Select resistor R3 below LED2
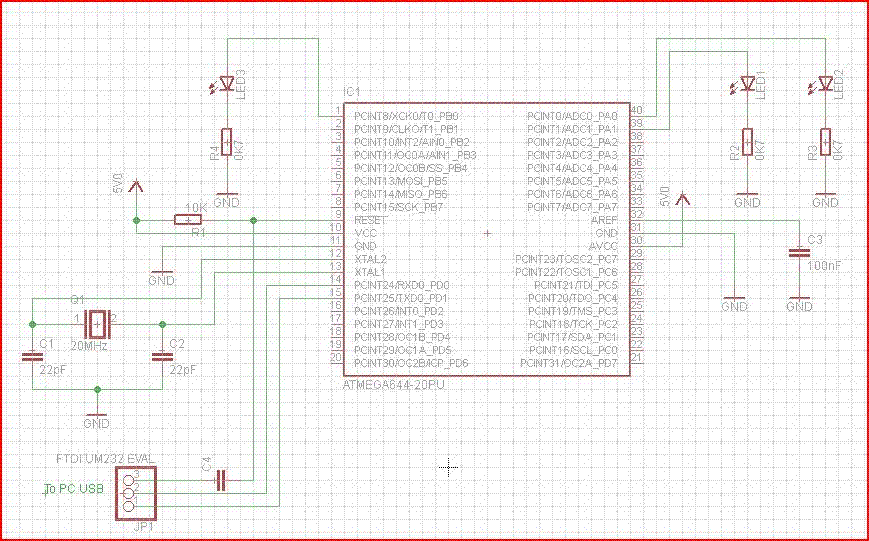The image size is (869, 541). click(826, 142)
